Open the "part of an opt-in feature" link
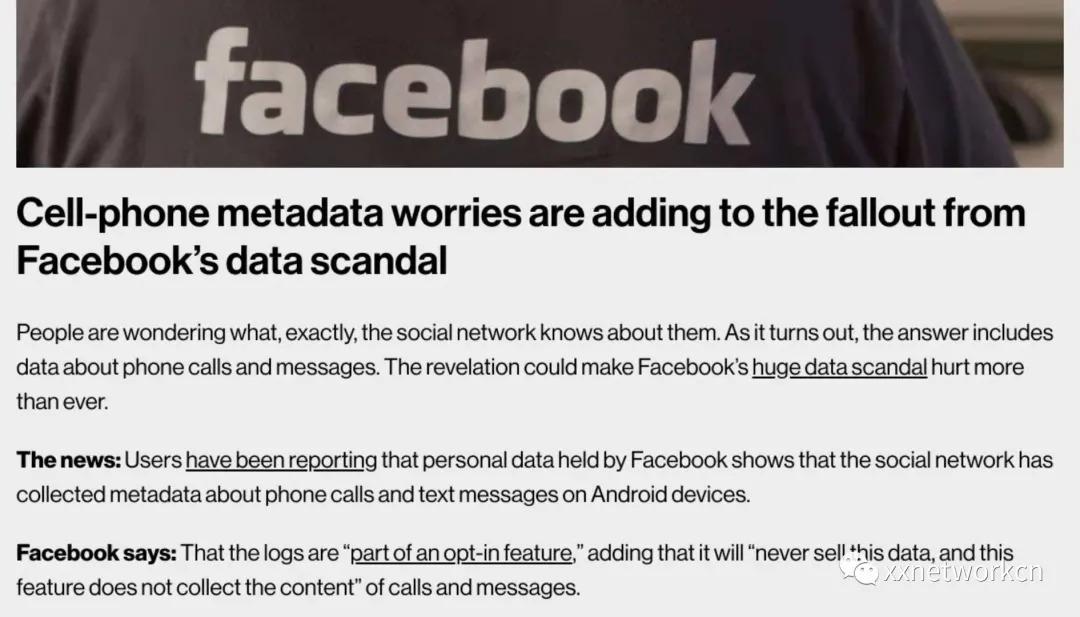 coord(460,553)
